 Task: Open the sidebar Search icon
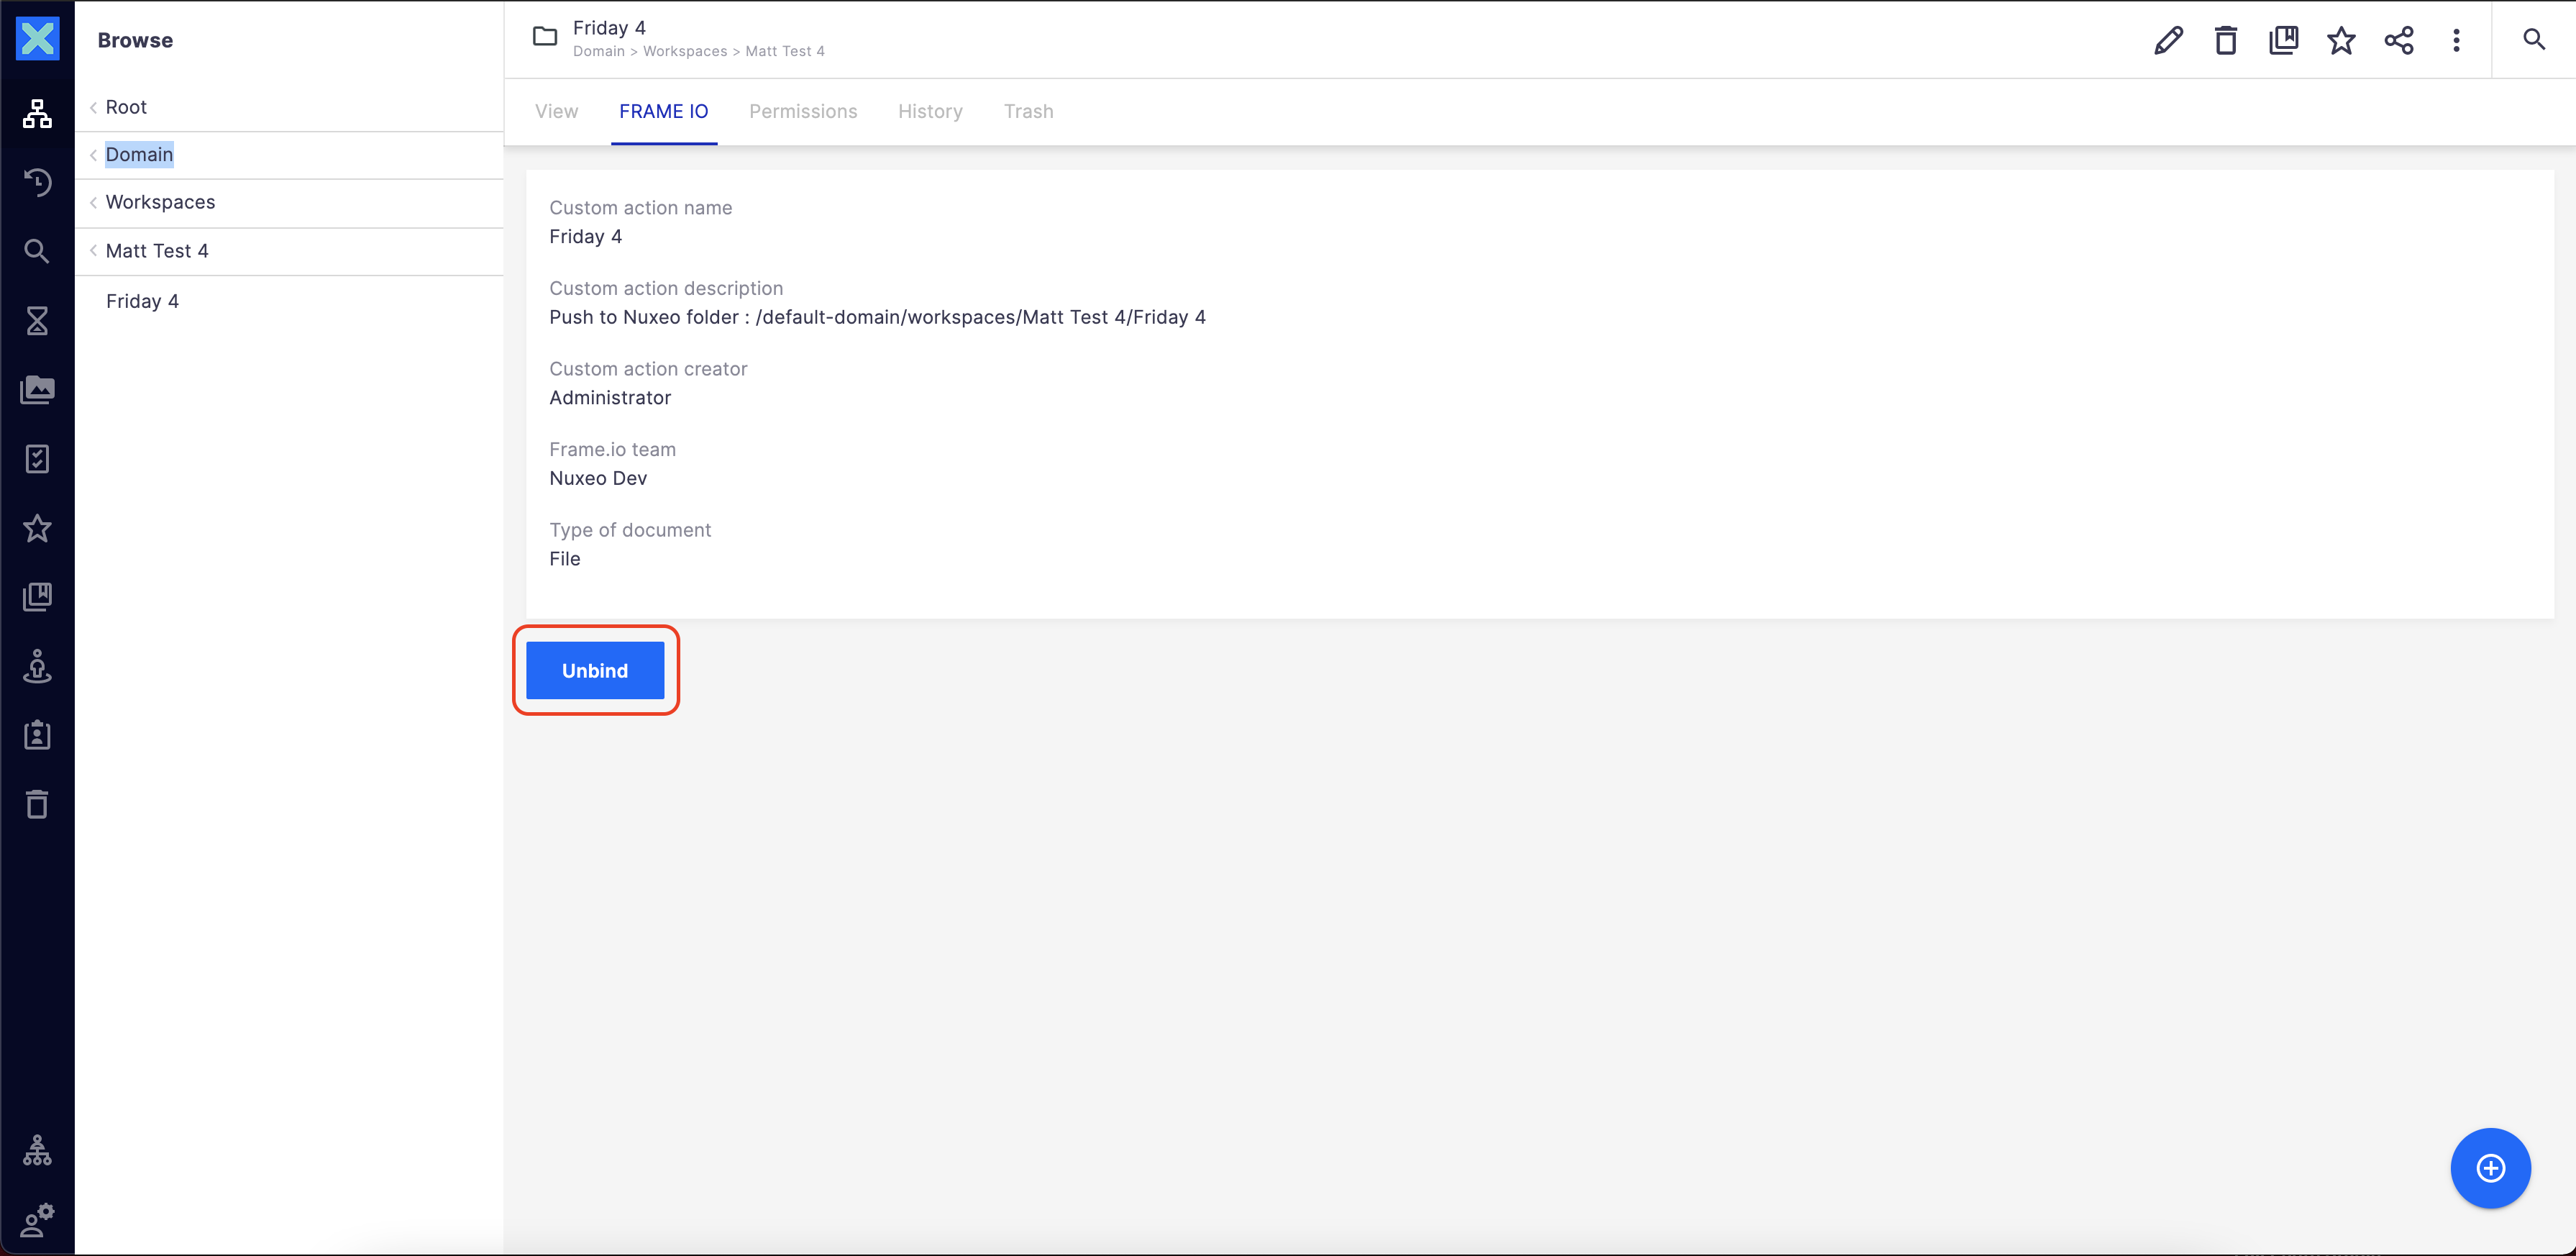coord(37,251)
